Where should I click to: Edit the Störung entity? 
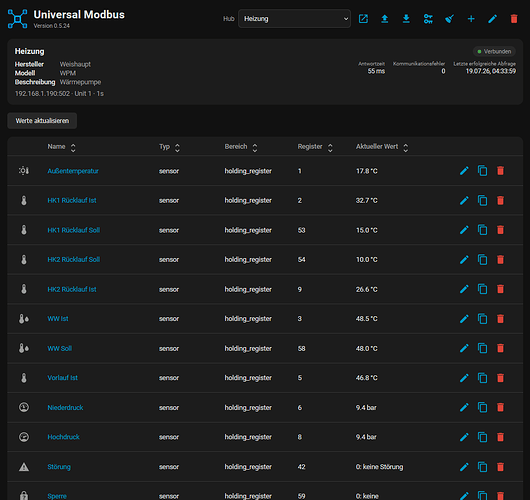(464, 467)
